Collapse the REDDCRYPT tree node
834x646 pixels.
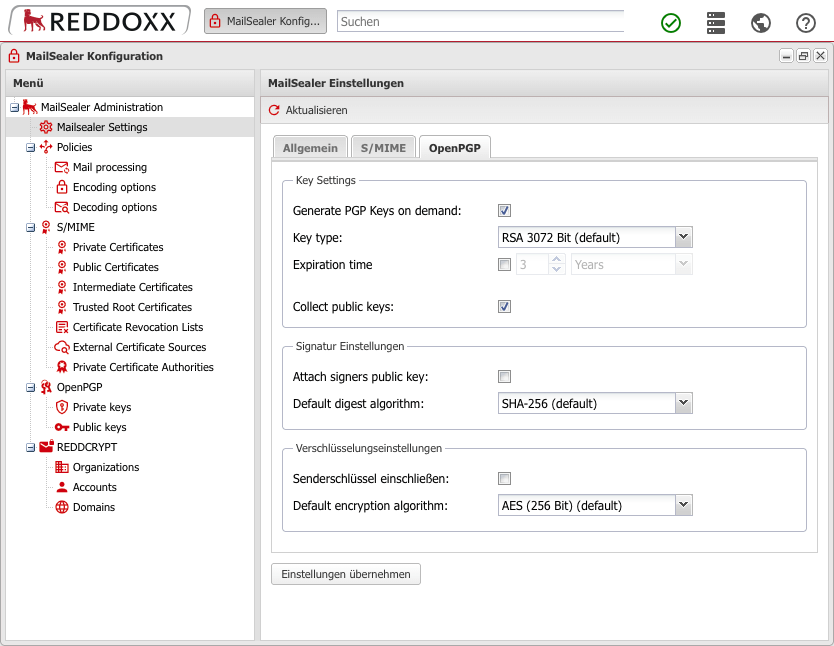[x=30, y=448]
